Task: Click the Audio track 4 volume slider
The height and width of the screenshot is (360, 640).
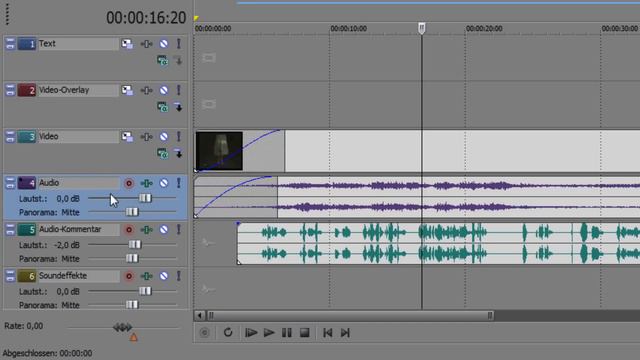Action: 145,198
